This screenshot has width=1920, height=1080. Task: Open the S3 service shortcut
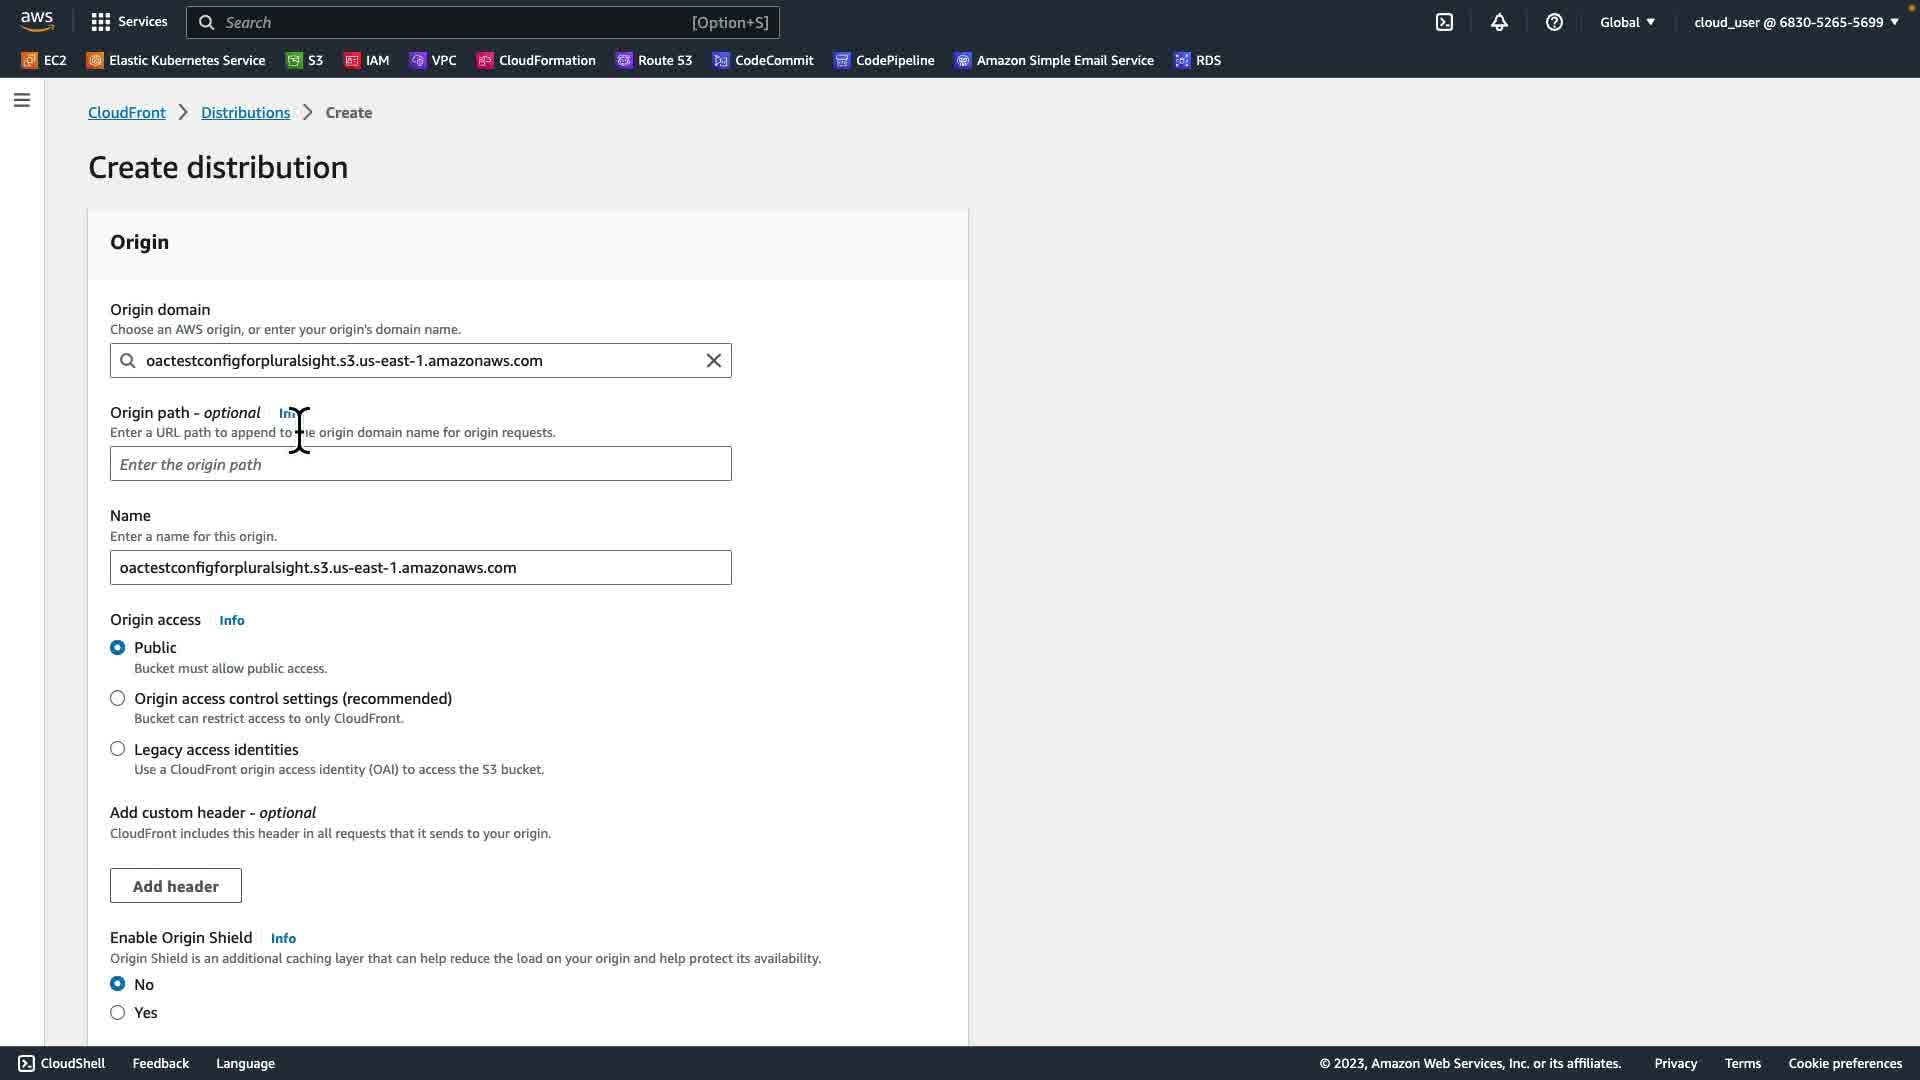point(304,60)
